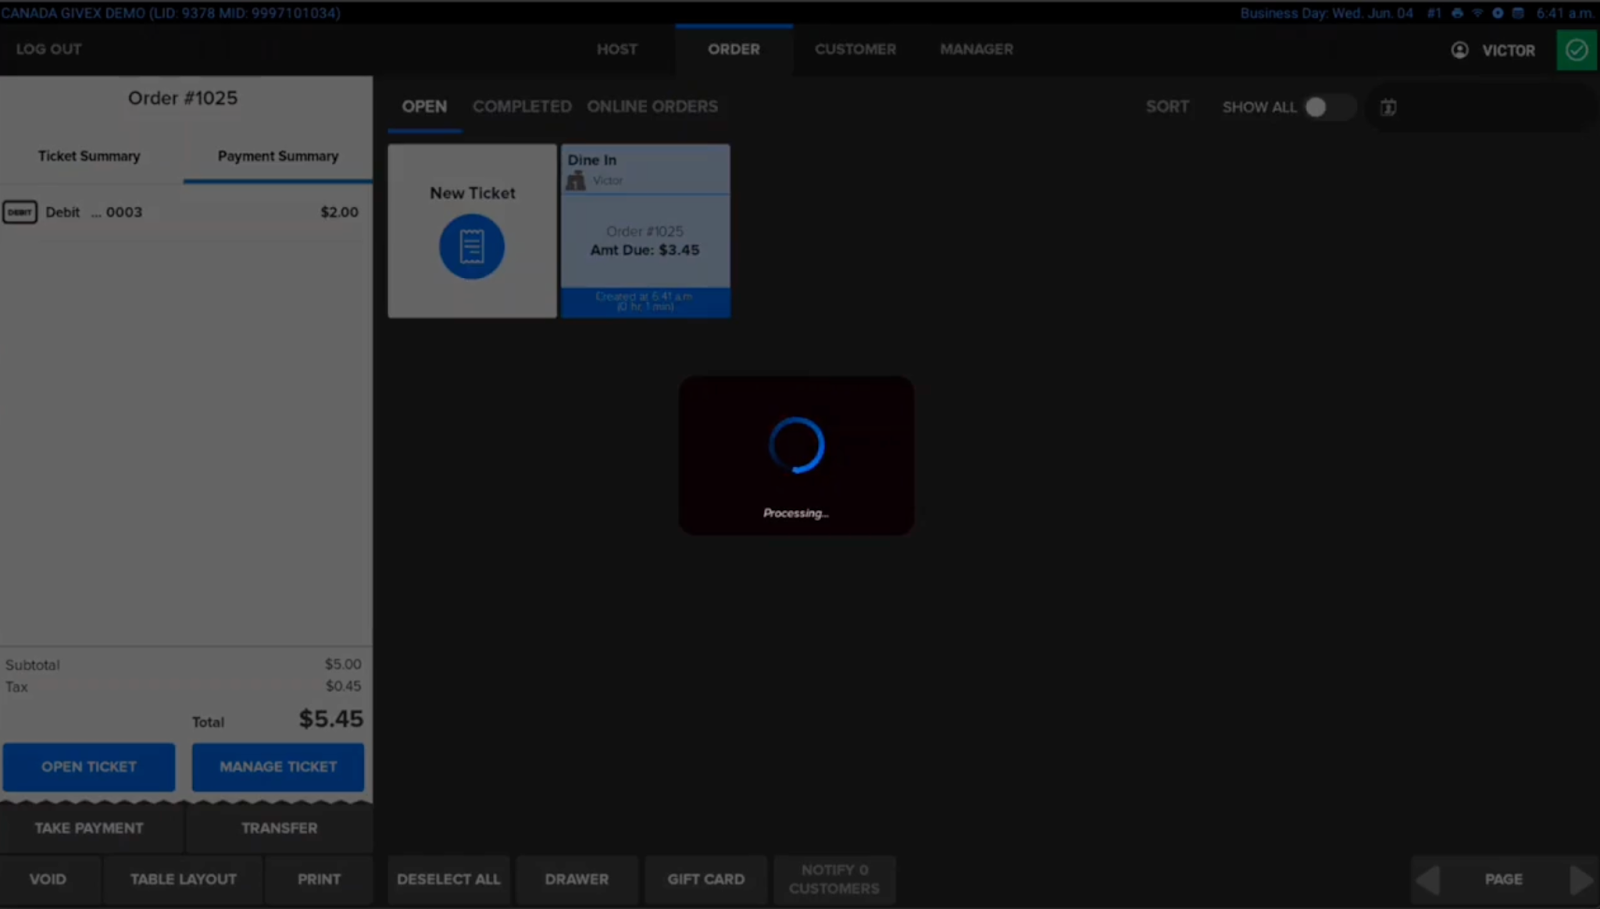Open the Completed orders tab
Screen dimensions: 1600x909
click(x=522, y=107)
